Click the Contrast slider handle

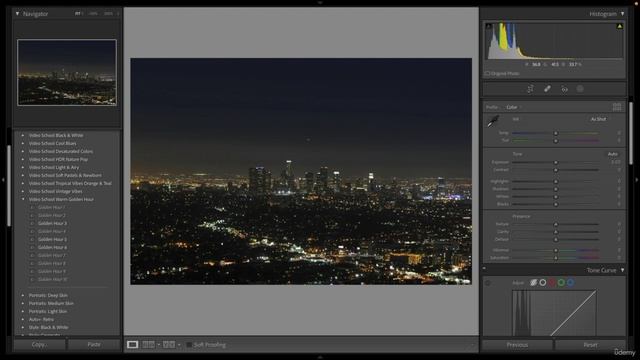(x=556, y=170)
